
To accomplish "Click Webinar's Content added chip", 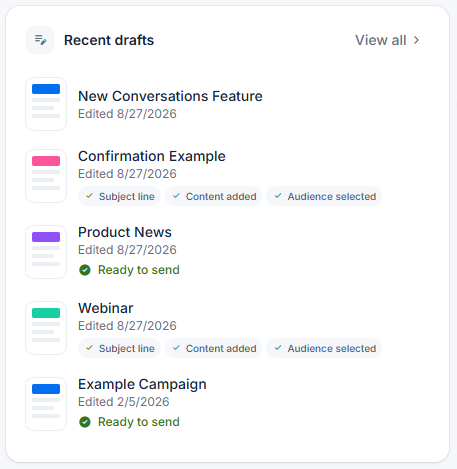I will pos(214,348).
